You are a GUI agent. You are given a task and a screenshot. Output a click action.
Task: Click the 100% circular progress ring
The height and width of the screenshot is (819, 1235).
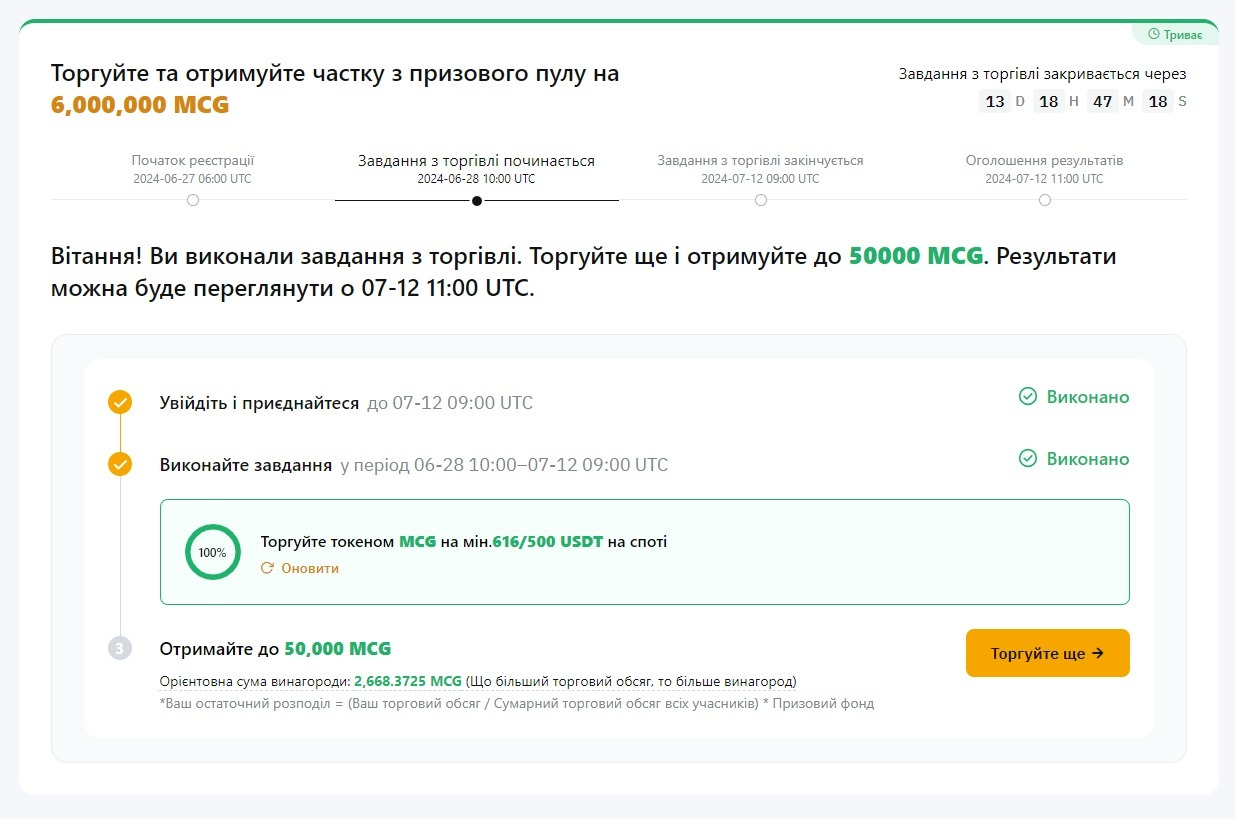coord(212,552)
